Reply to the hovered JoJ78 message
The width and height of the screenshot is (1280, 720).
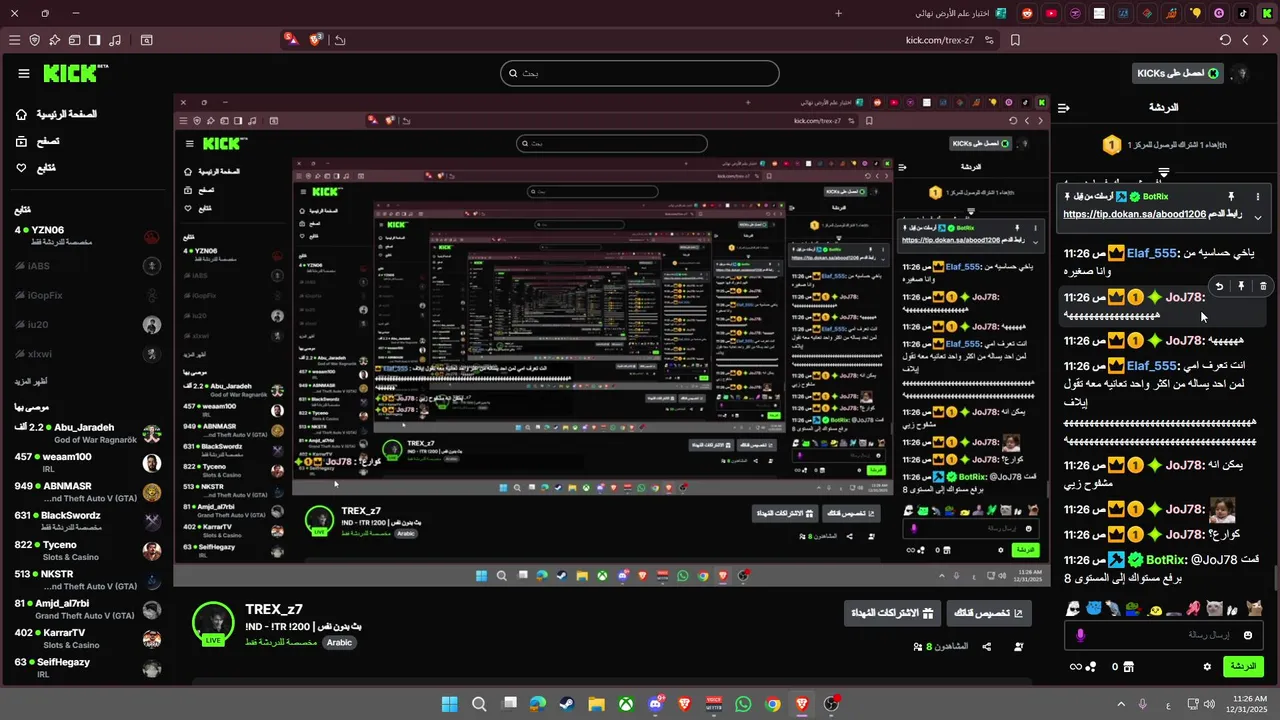point(1219,286)
